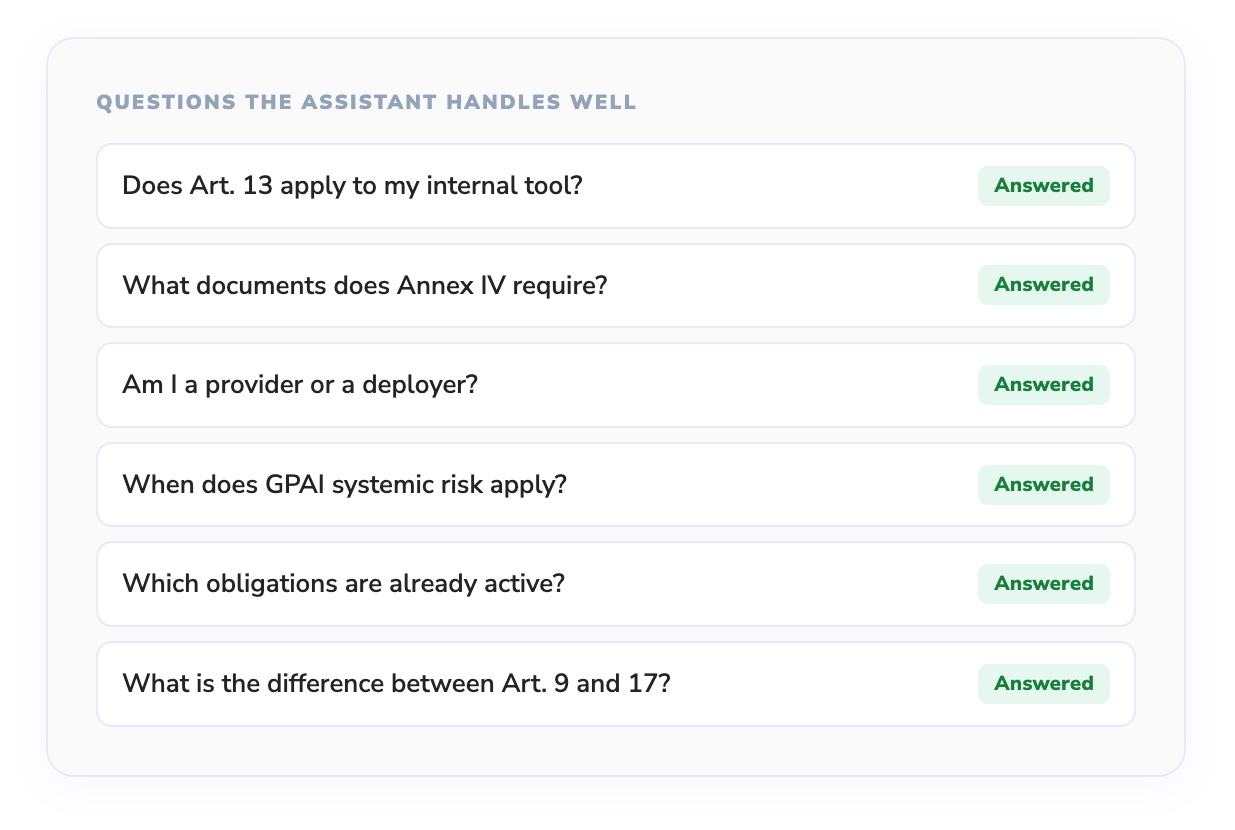Open the question about Art. 9 and 17 difference

pyautogui.click(x=395, y=684)
